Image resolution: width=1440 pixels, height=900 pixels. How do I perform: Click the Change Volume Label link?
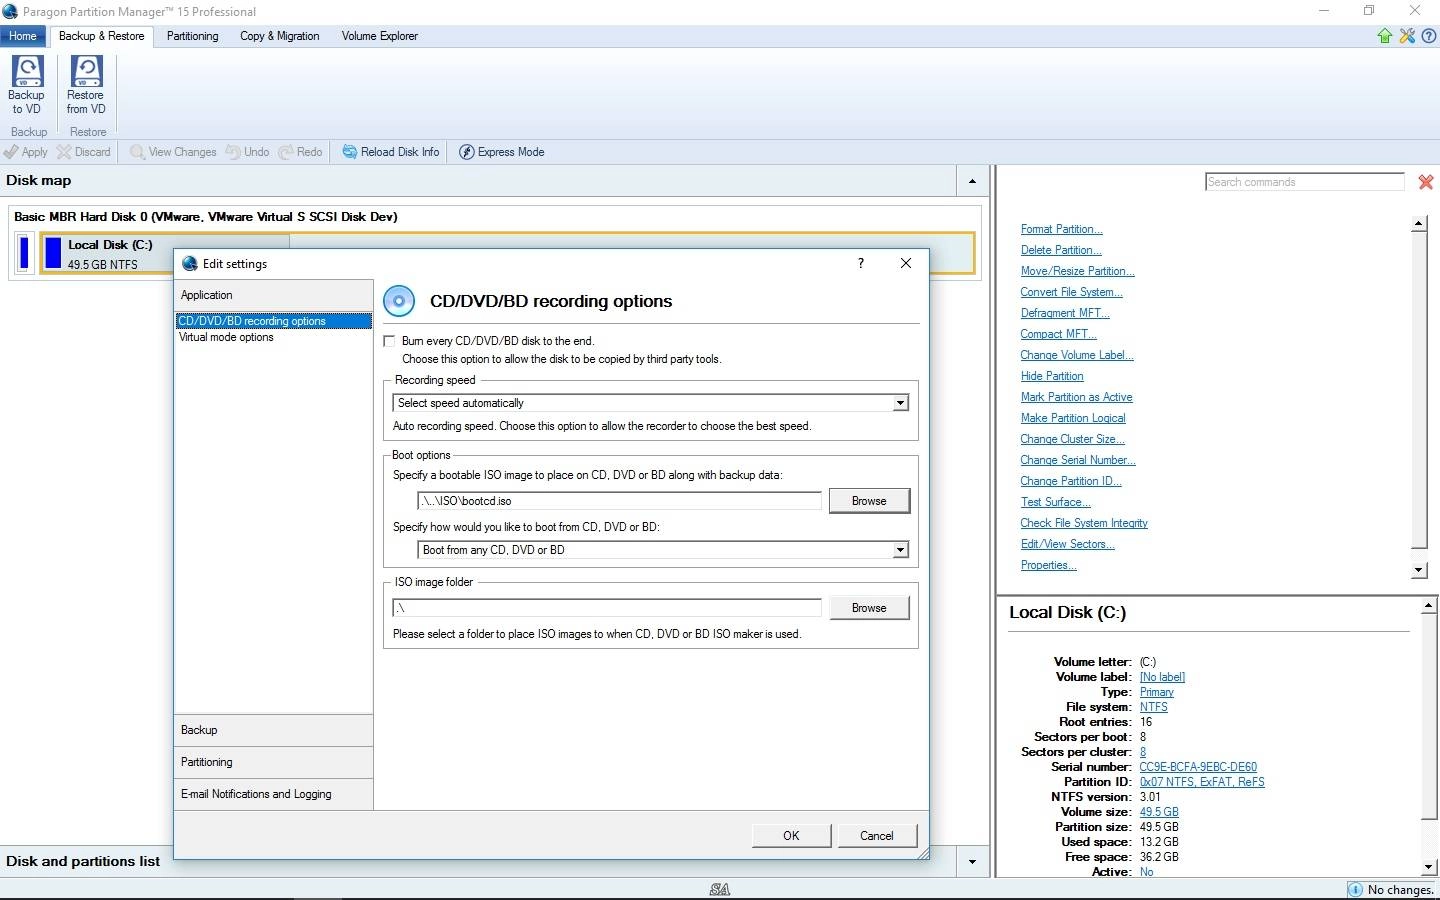pyautogui.click(x=1076, y=355)
